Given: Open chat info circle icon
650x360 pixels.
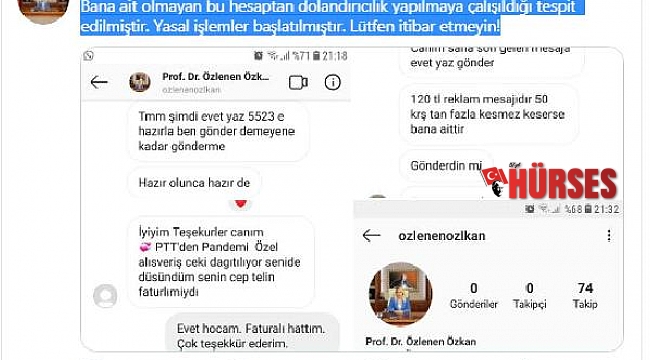Looking at the screenshot, I should (x=332, y=82).
